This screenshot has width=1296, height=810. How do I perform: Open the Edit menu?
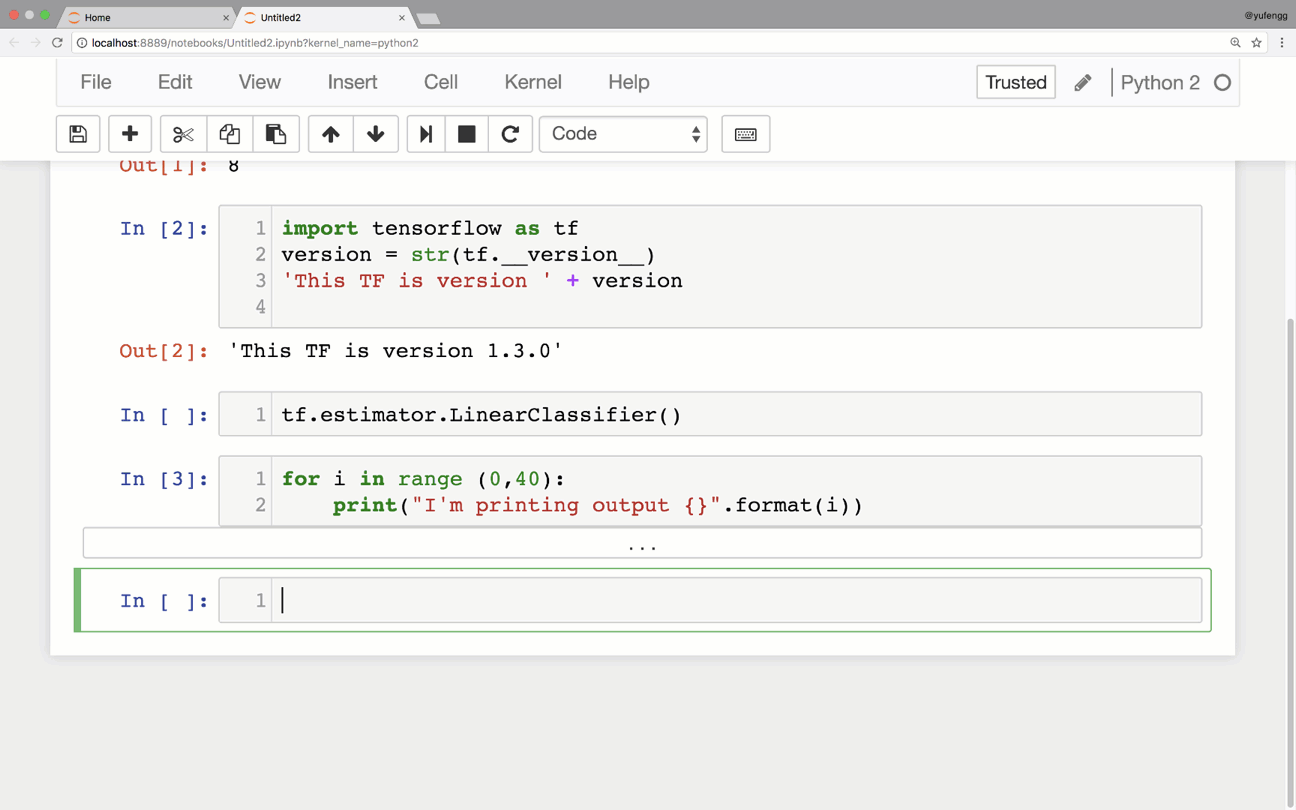click(175, 82)
